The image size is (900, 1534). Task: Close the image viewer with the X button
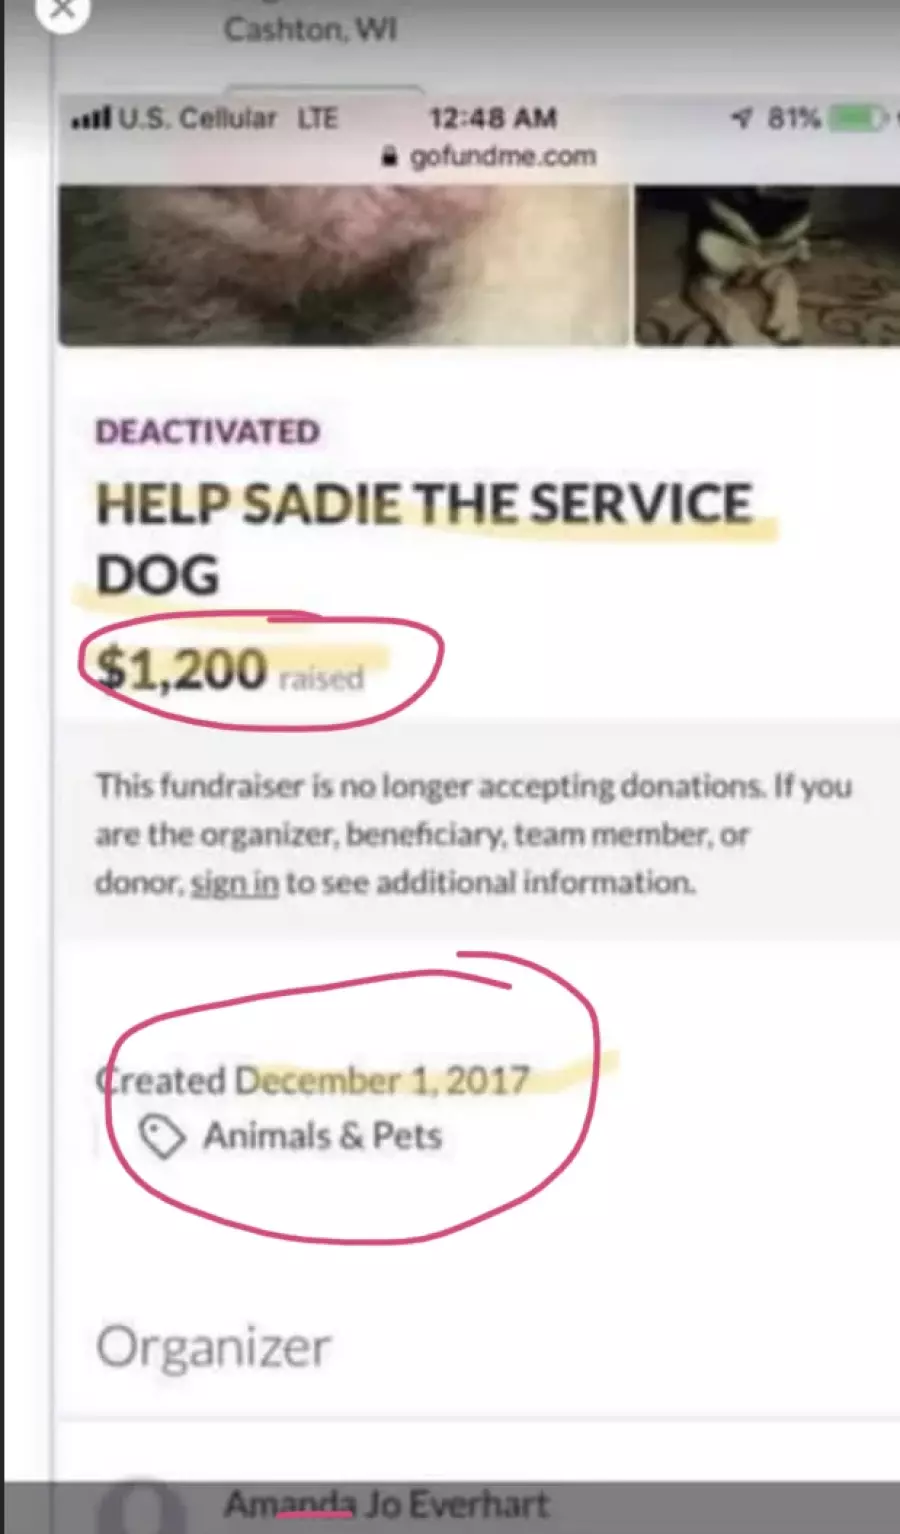click(62, 10)
